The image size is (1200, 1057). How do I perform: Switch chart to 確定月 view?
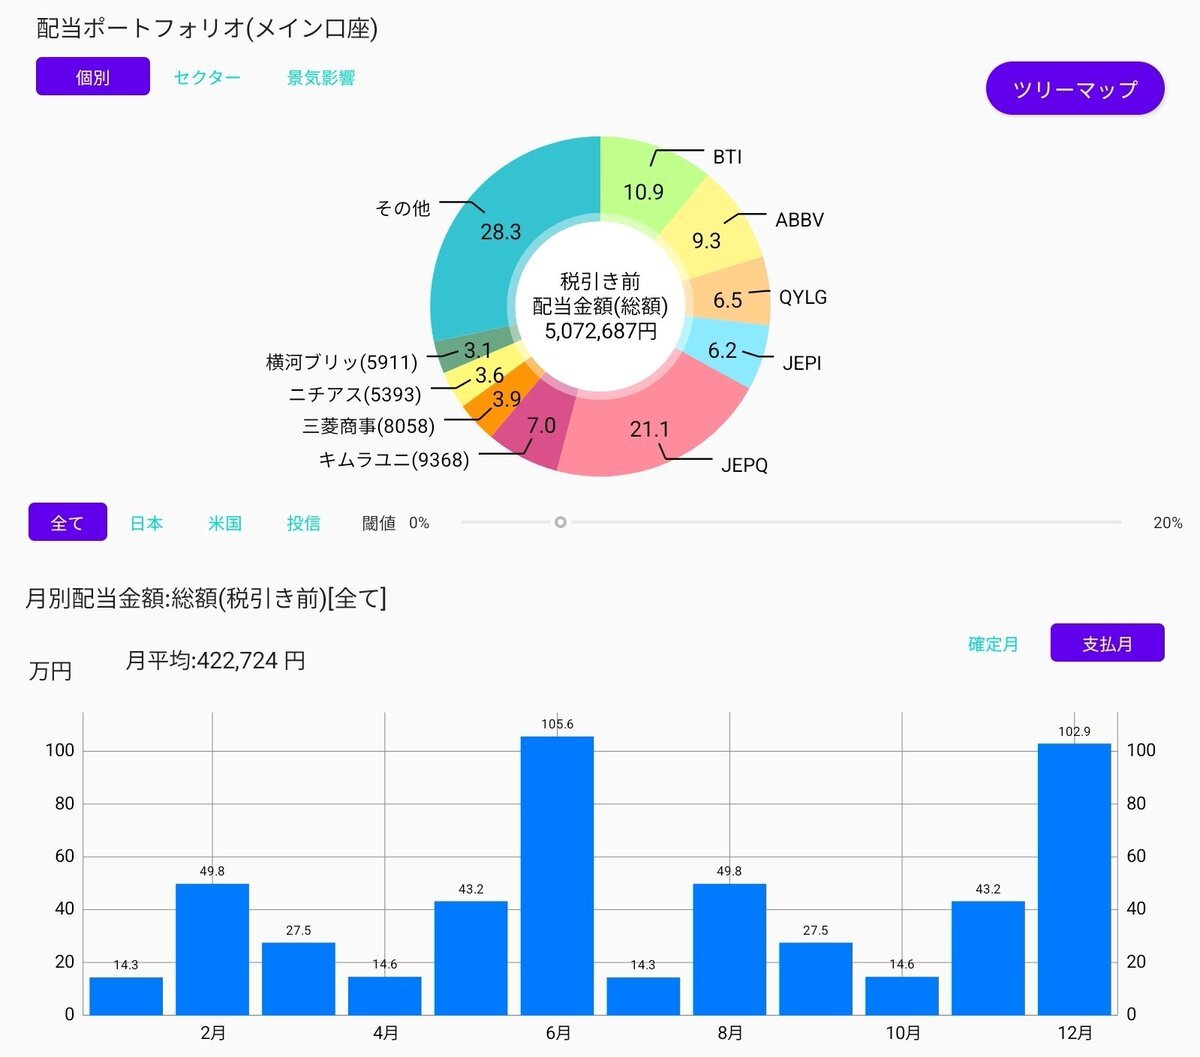993,644
